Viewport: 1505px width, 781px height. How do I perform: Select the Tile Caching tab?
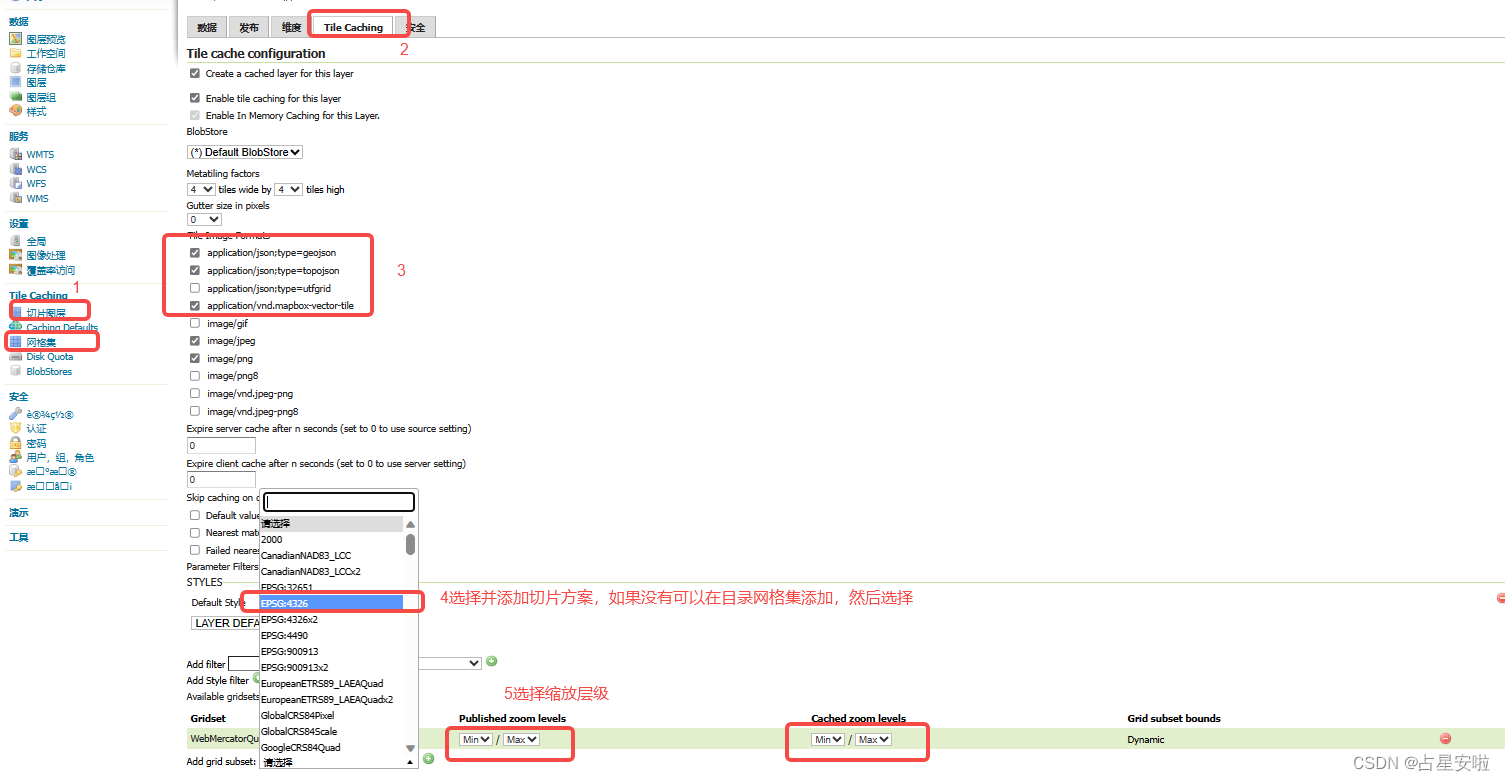coord(353,27)
